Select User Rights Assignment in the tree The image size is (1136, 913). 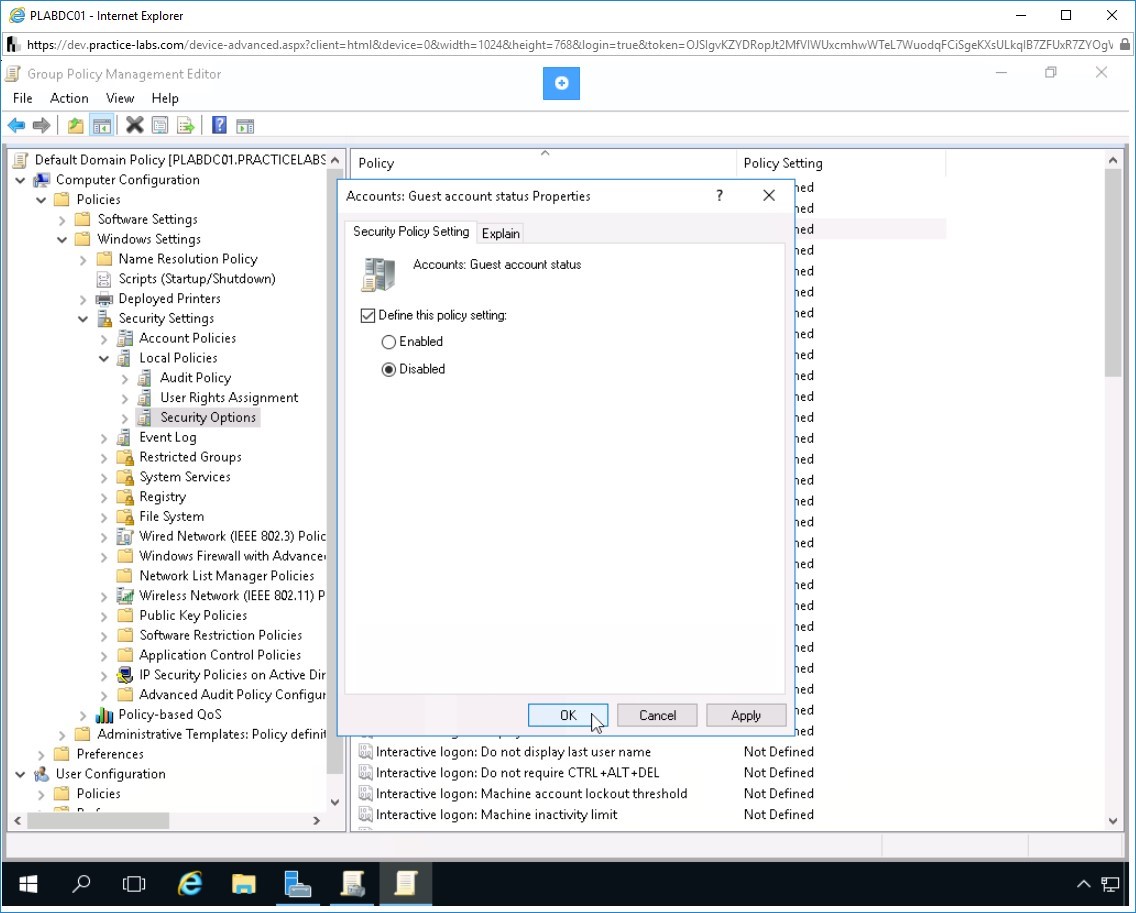point(229,398)
